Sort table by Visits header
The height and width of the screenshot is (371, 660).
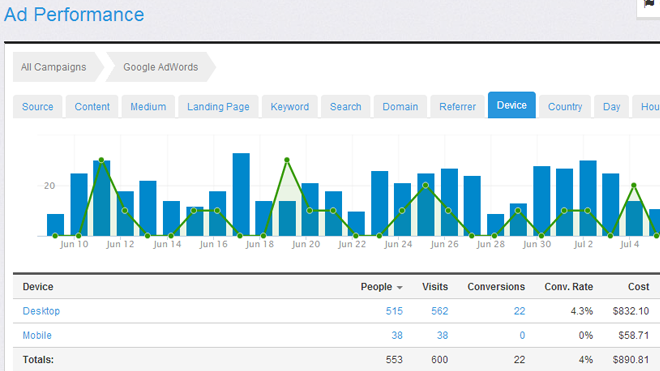tap(435, 287)
